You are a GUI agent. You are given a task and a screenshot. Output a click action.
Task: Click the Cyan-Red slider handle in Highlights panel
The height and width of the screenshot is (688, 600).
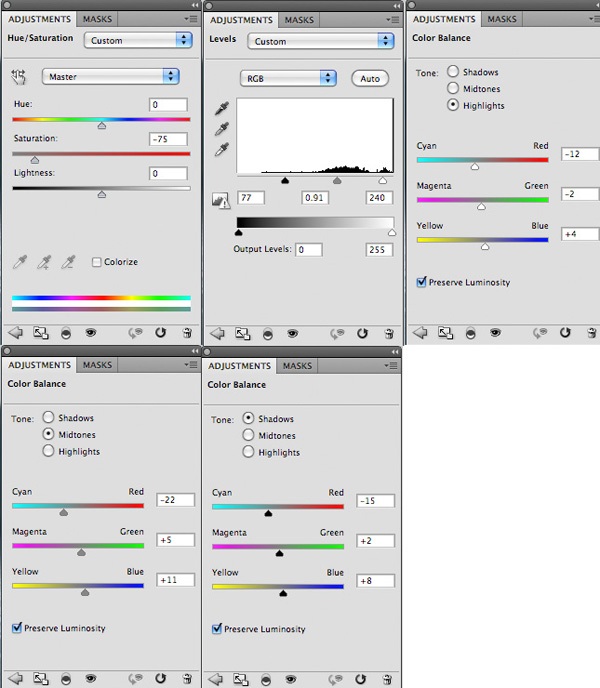click(474, 166)
